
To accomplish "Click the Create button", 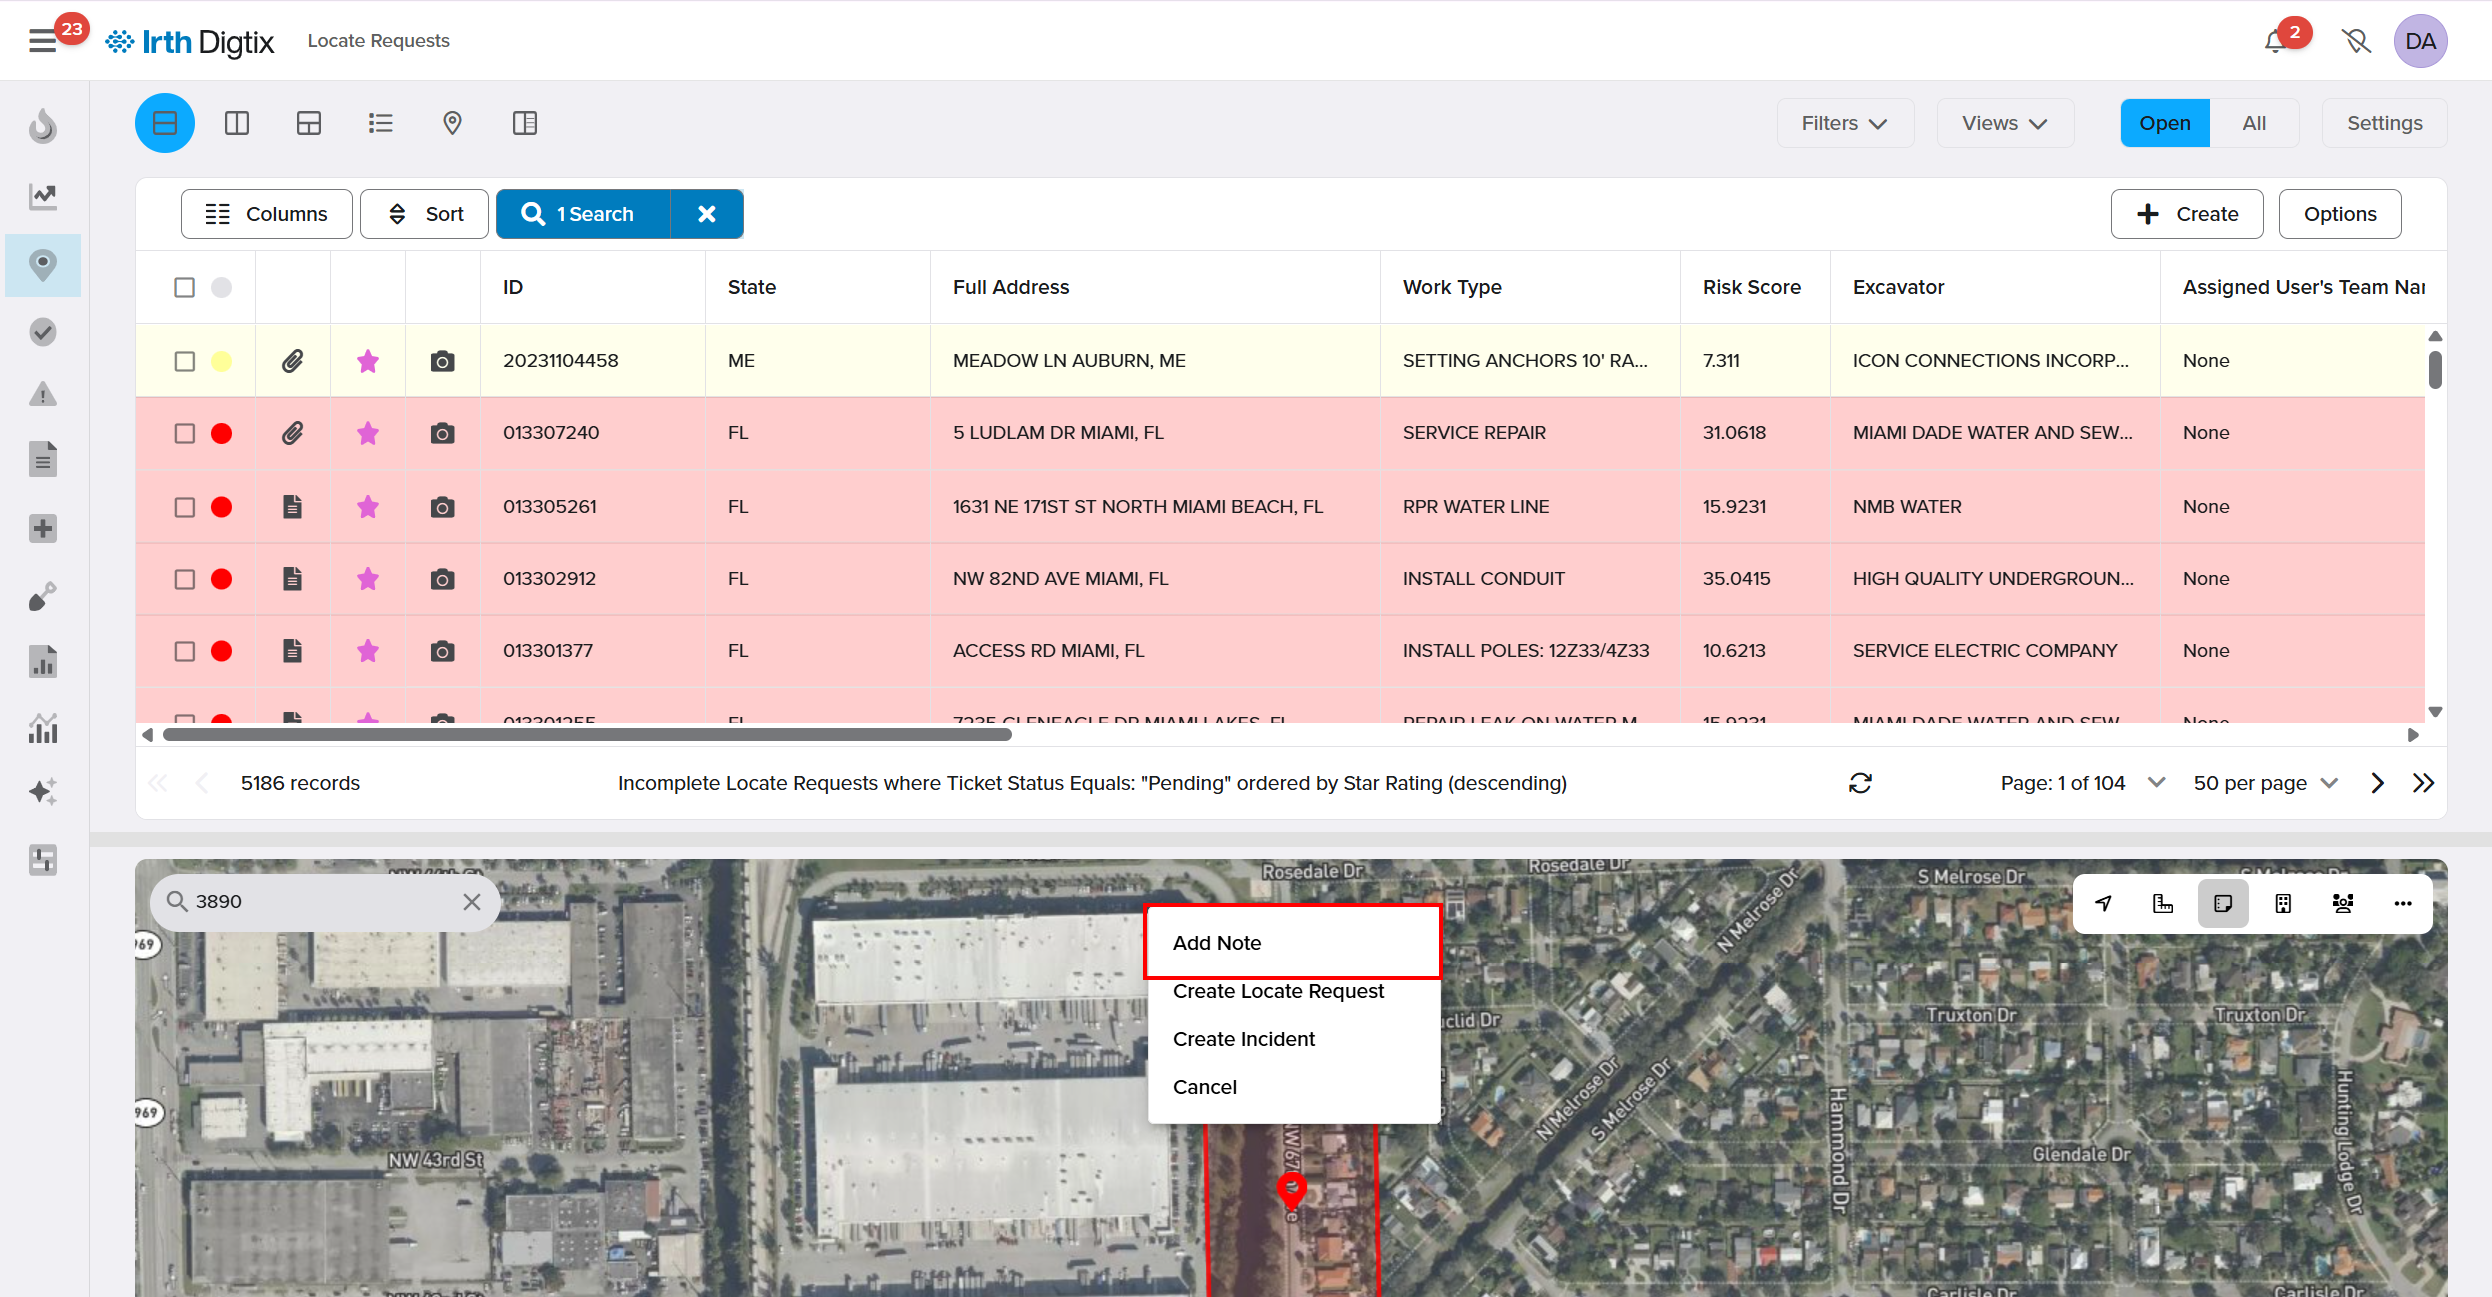I will [2187, 214].
